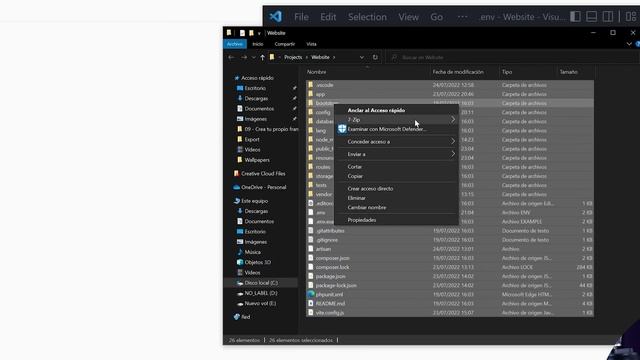This screenshot has height=360, width=640.
Task: Click the Edge icon of phpunit.xml
Action: [x=311, y=294]
